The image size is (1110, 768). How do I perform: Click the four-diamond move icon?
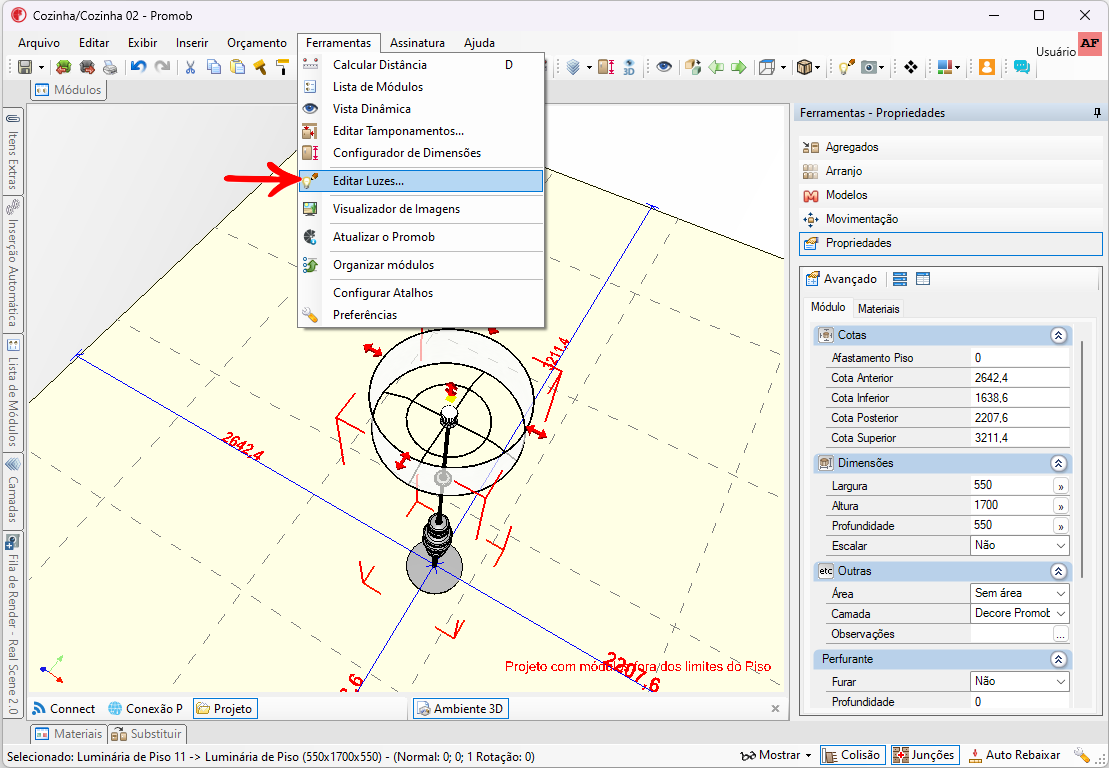click(911, 67)
